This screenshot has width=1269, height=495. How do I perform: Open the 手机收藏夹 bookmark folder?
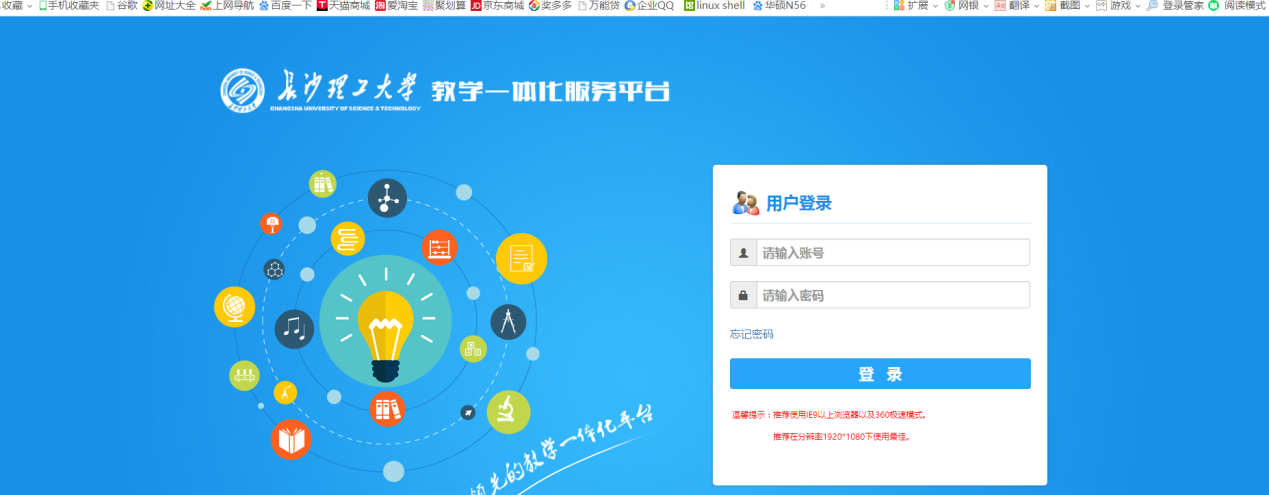(69, 6)
